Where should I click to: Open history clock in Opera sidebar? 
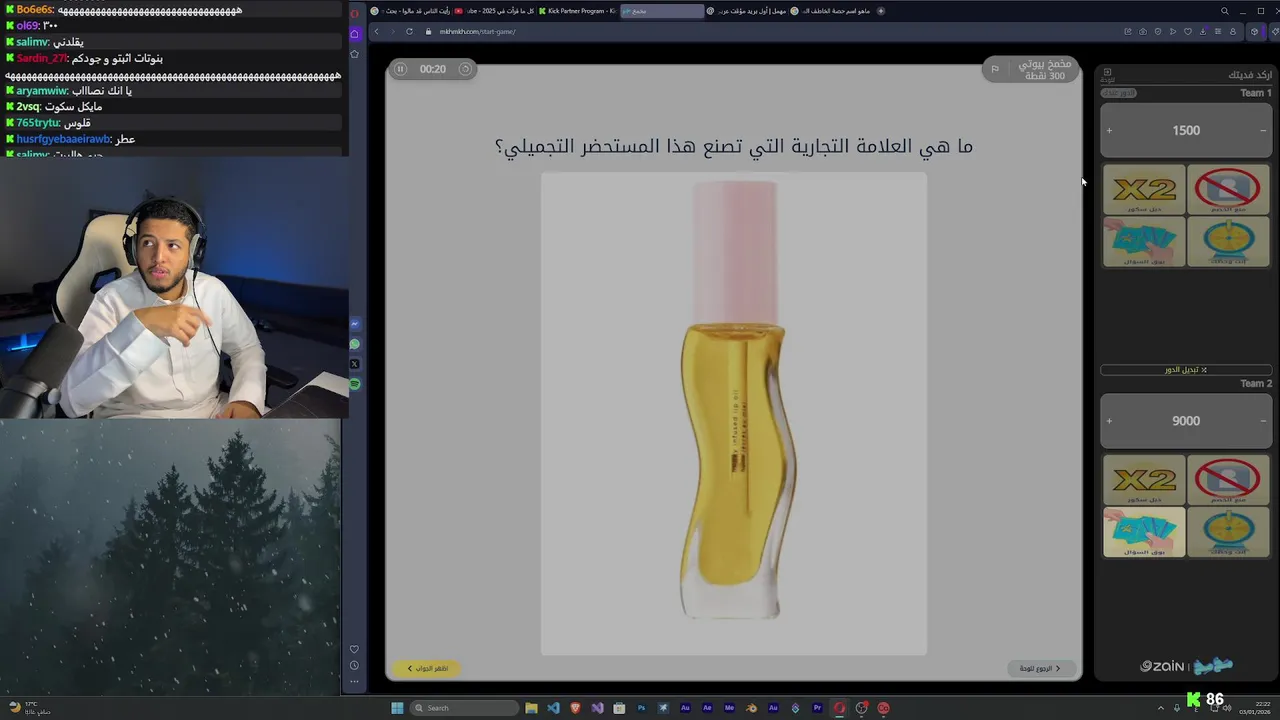pos(354,666)
